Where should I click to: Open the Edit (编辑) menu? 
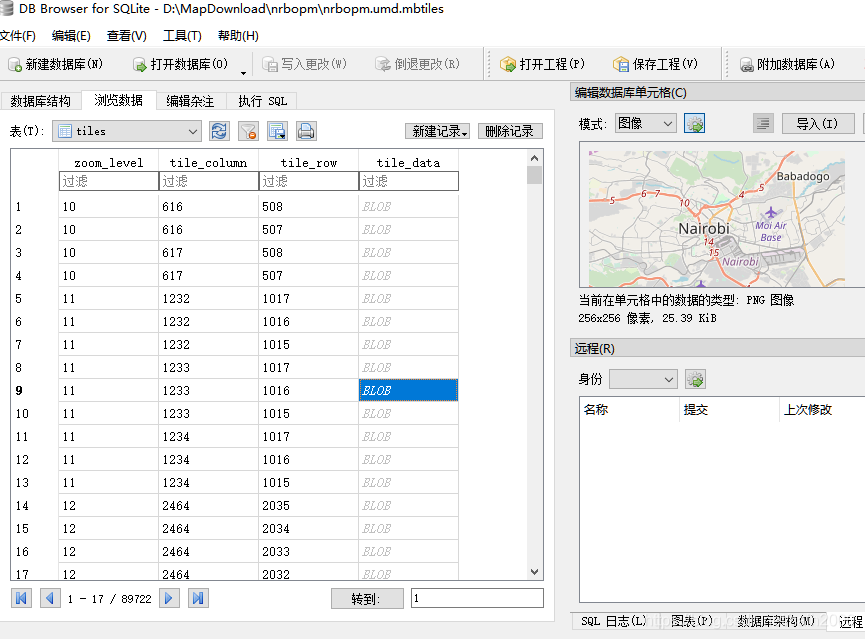click(x=71, y=36)
